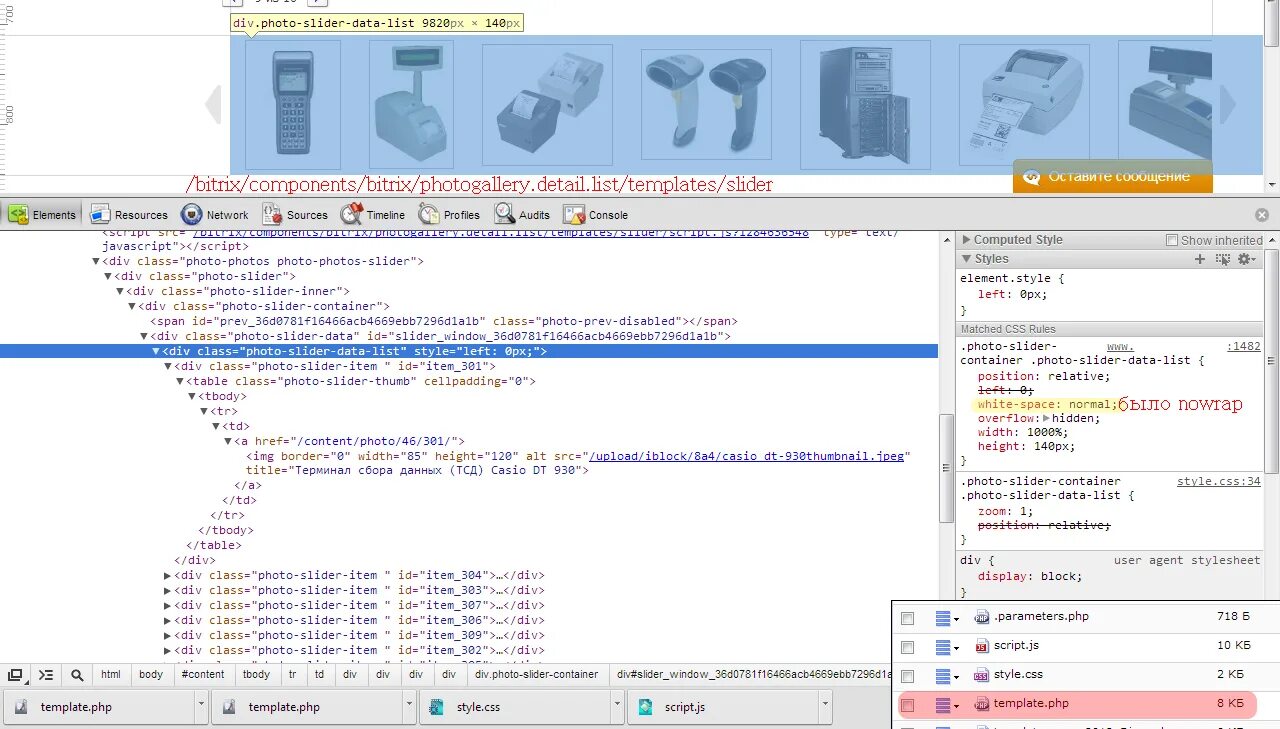Click the pair of barcode scanners thumbnail
The image size is (1280, 729).
pyautogui.click(x=706, y=105)
